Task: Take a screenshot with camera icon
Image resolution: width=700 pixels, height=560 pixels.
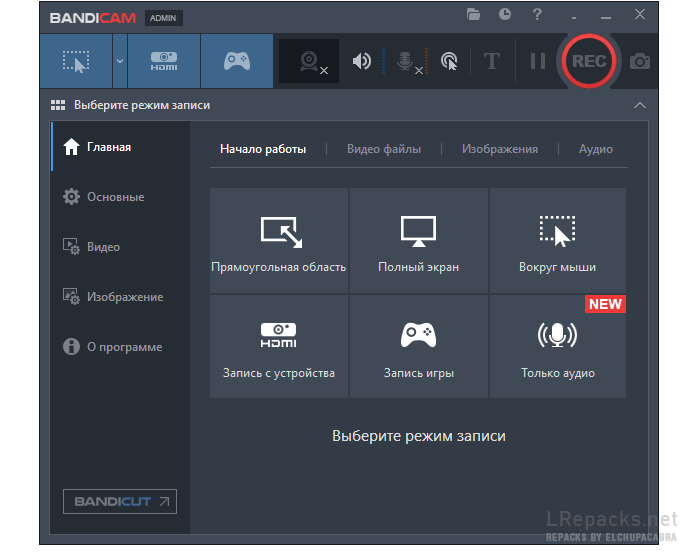Action: tap(640, 61)
